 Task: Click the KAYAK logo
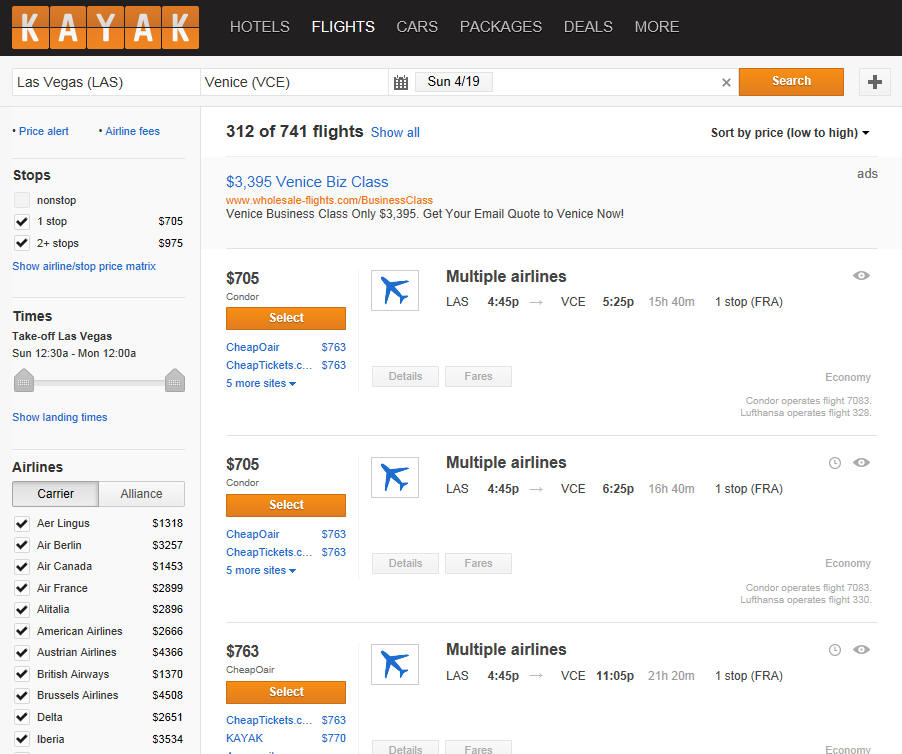coord(105,28)
